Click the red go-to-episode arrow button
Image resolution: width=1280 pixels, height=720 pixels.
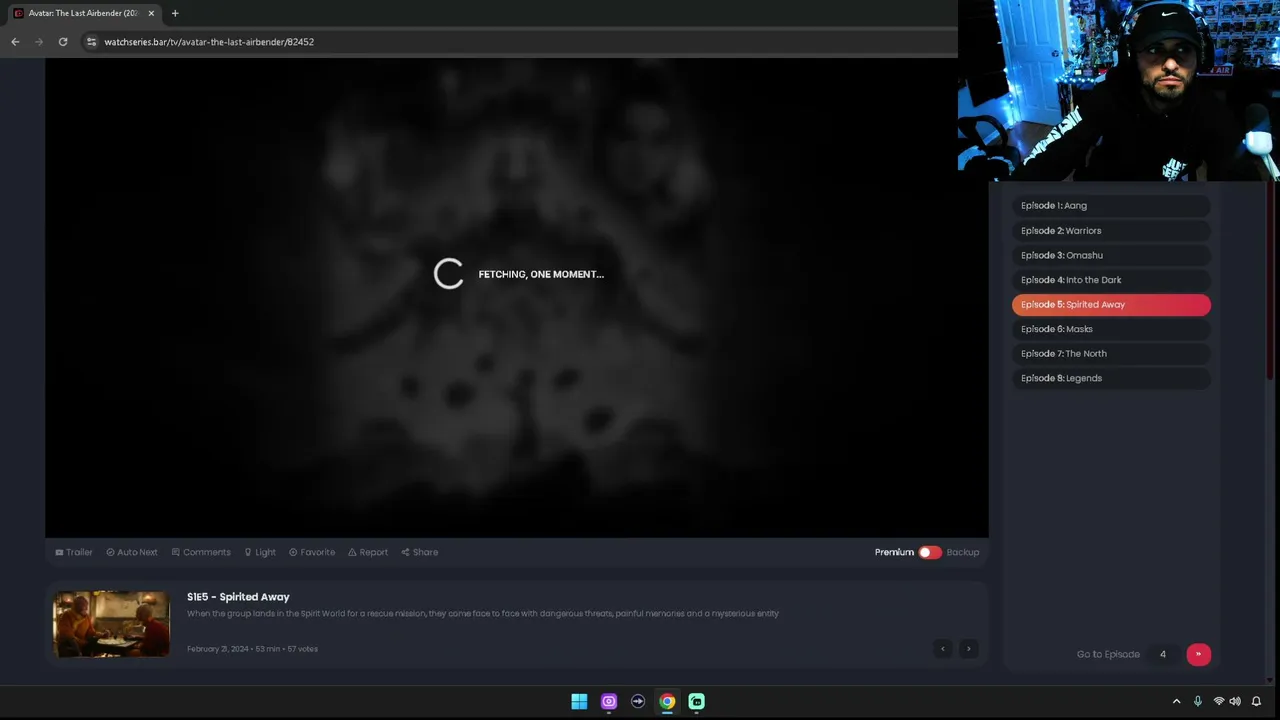click(1198, 654)
